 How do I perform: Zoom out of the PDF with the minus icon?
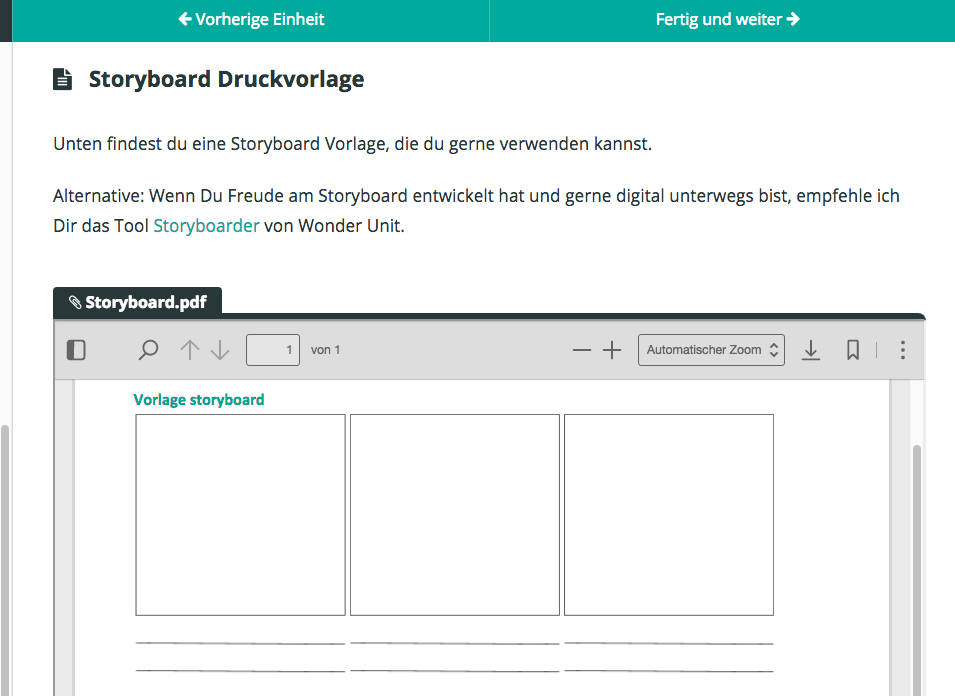point(581,350)
